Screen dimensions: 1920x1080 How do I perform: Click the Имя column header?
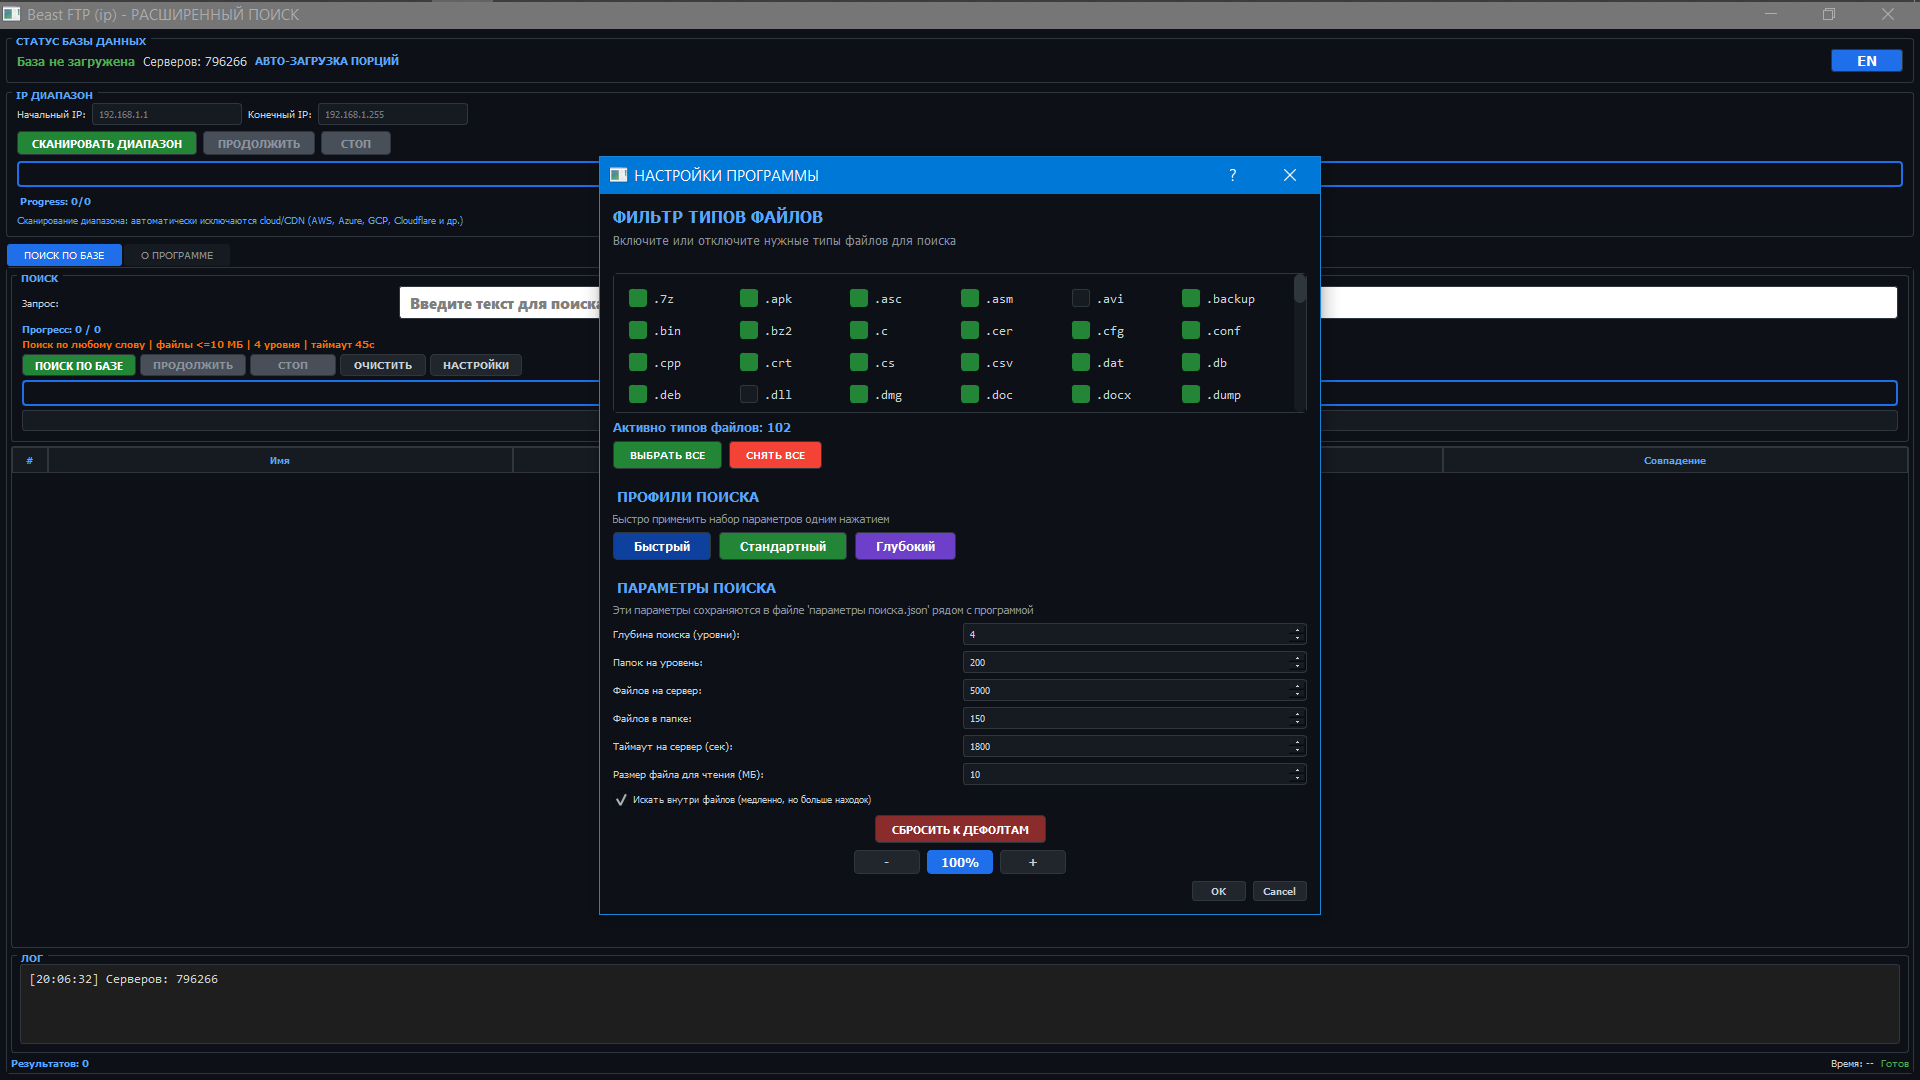280,460
